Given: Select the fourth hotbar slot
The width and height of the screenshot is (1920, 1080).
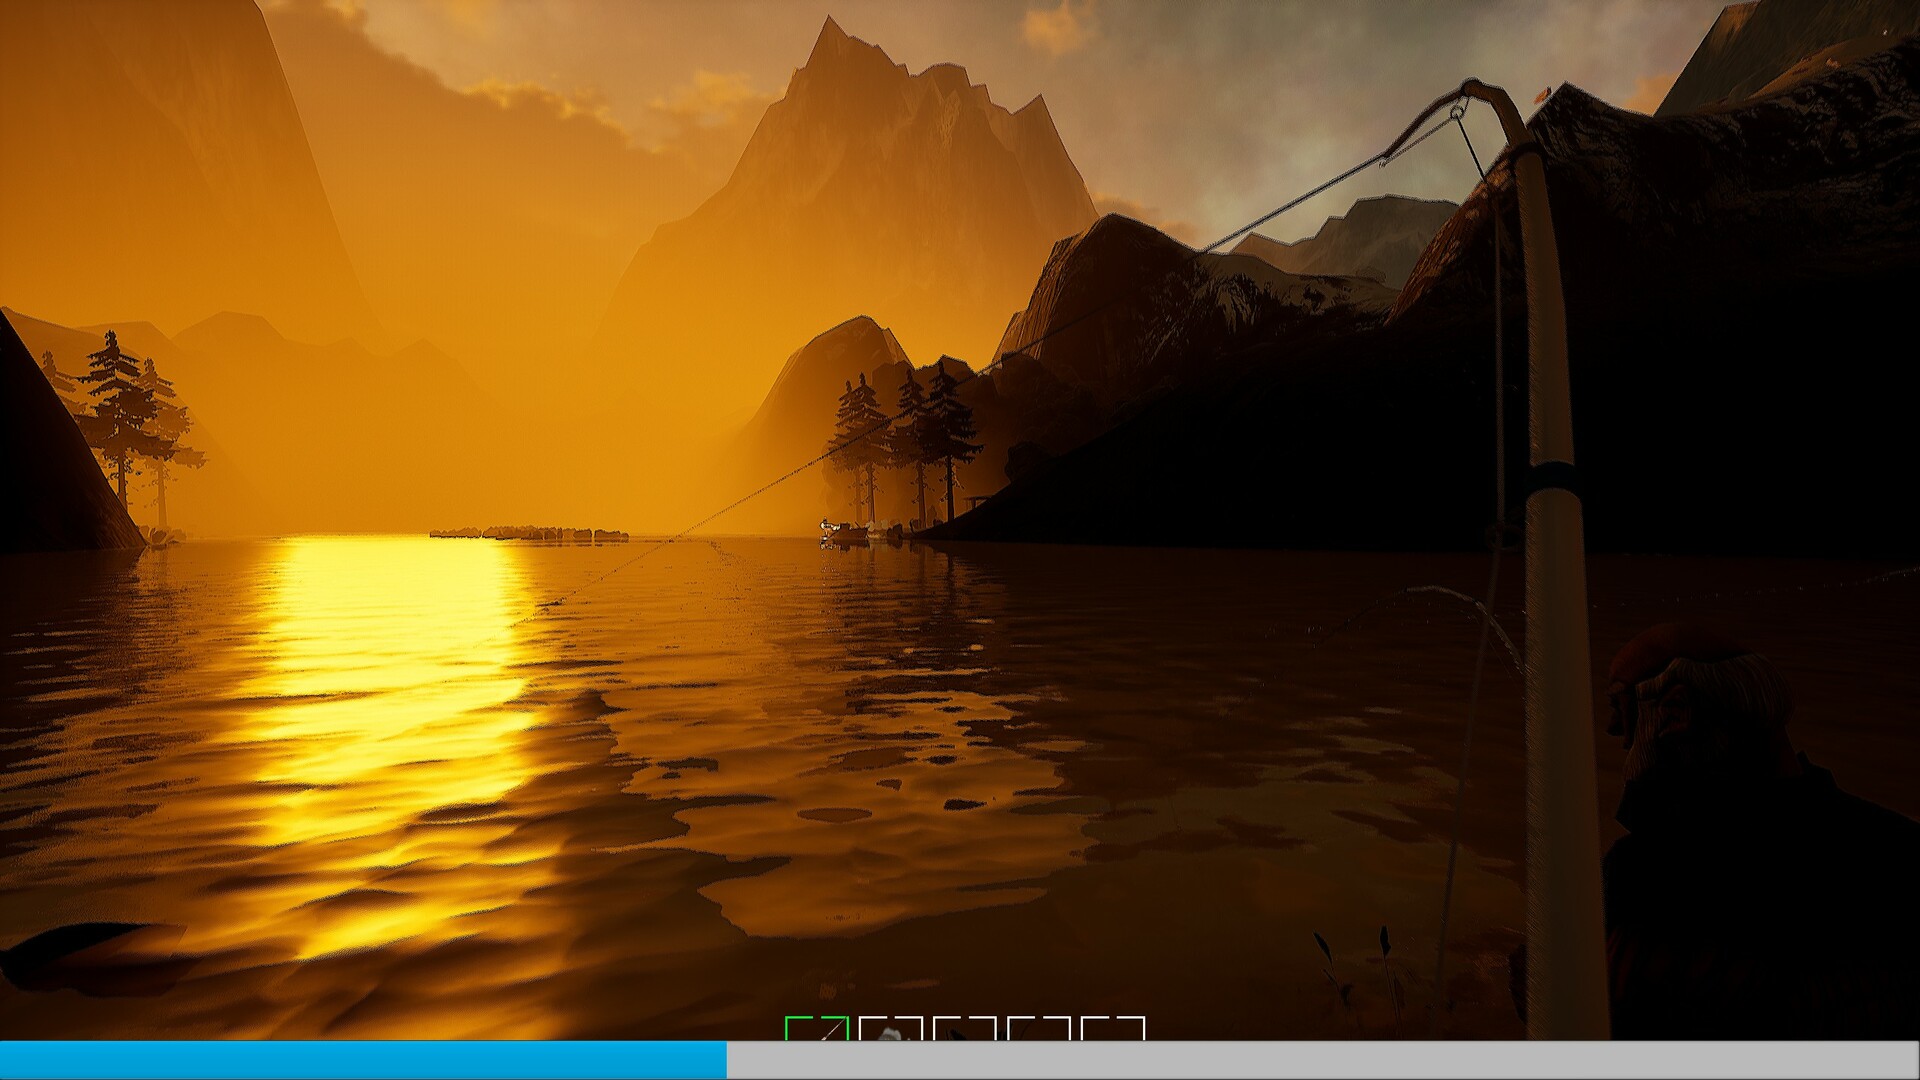Looking at the screenshot, I should [x=1039, y=1030].
